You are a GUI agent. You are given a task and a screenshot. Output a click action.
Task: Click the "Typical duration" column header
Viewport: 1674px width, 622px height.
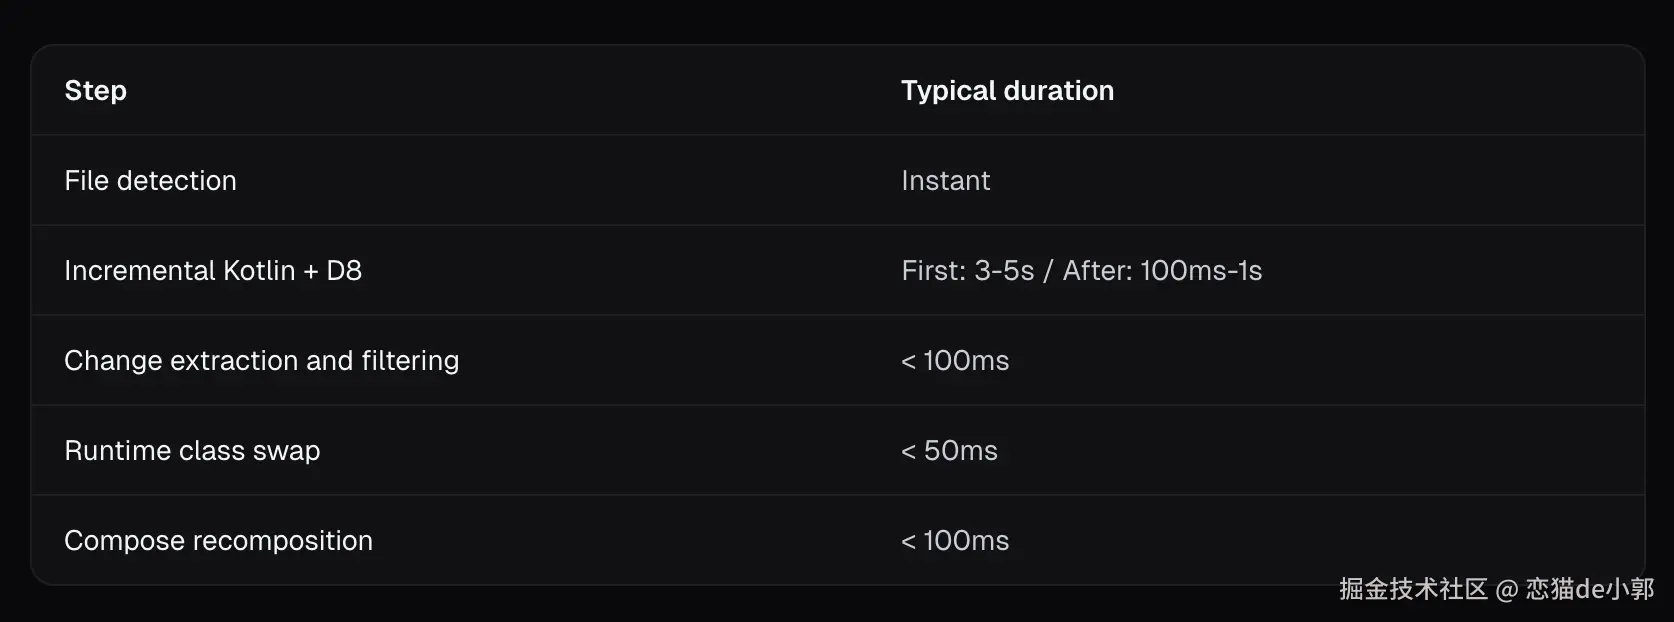coord(1007,91)
